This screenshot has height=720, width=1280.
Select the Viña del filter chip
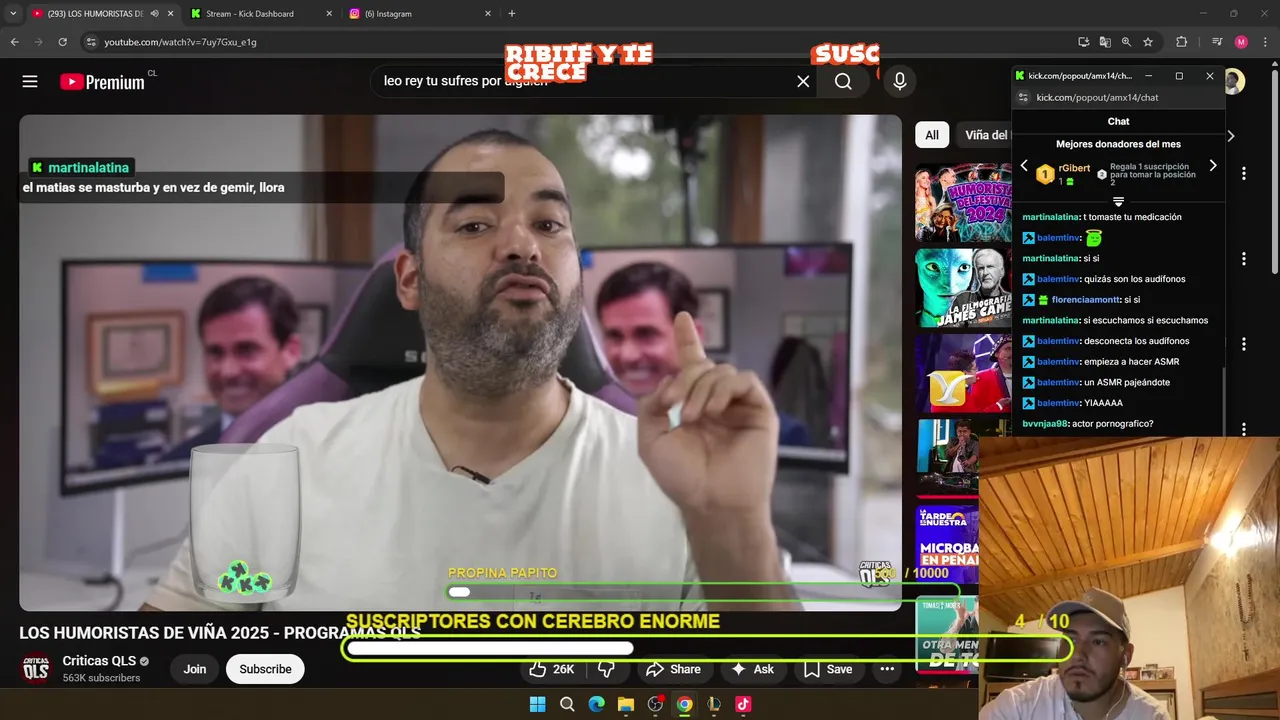pyautogui.click(x=987, y=135)
